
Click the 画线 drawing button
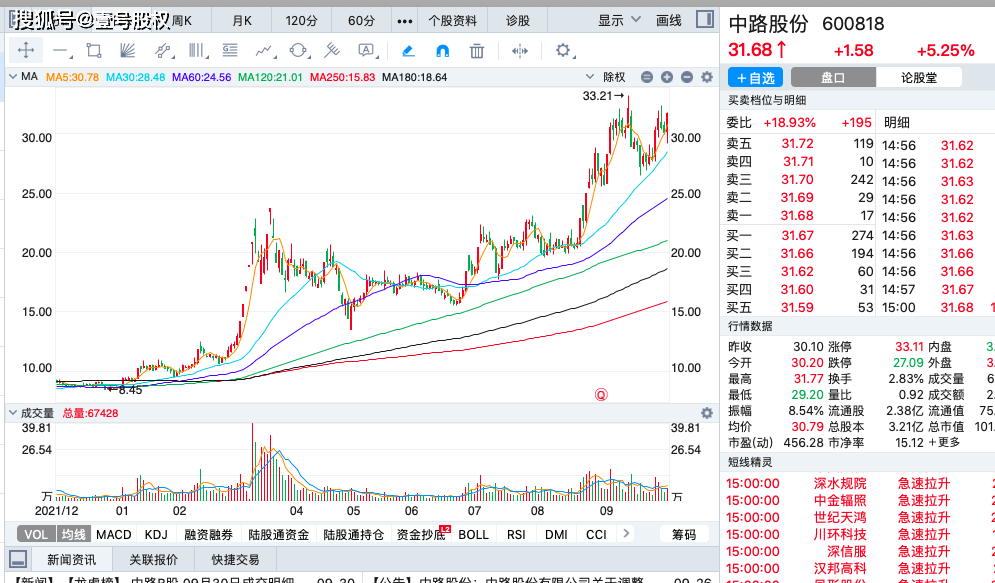click(x=668, y=21)
